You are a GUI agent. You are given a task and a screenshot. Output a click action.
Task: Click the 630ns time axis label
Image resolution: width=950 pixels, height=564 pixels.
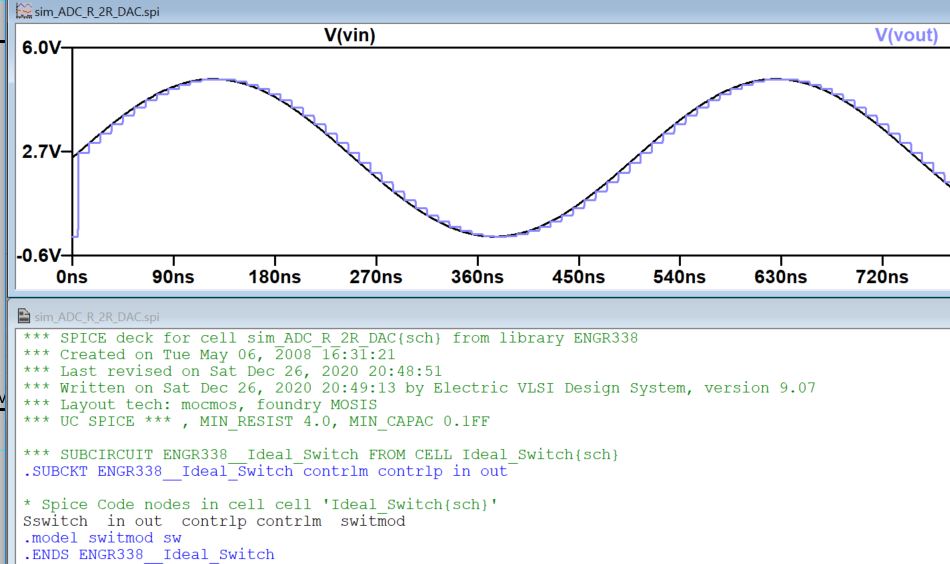coord(780,277)
